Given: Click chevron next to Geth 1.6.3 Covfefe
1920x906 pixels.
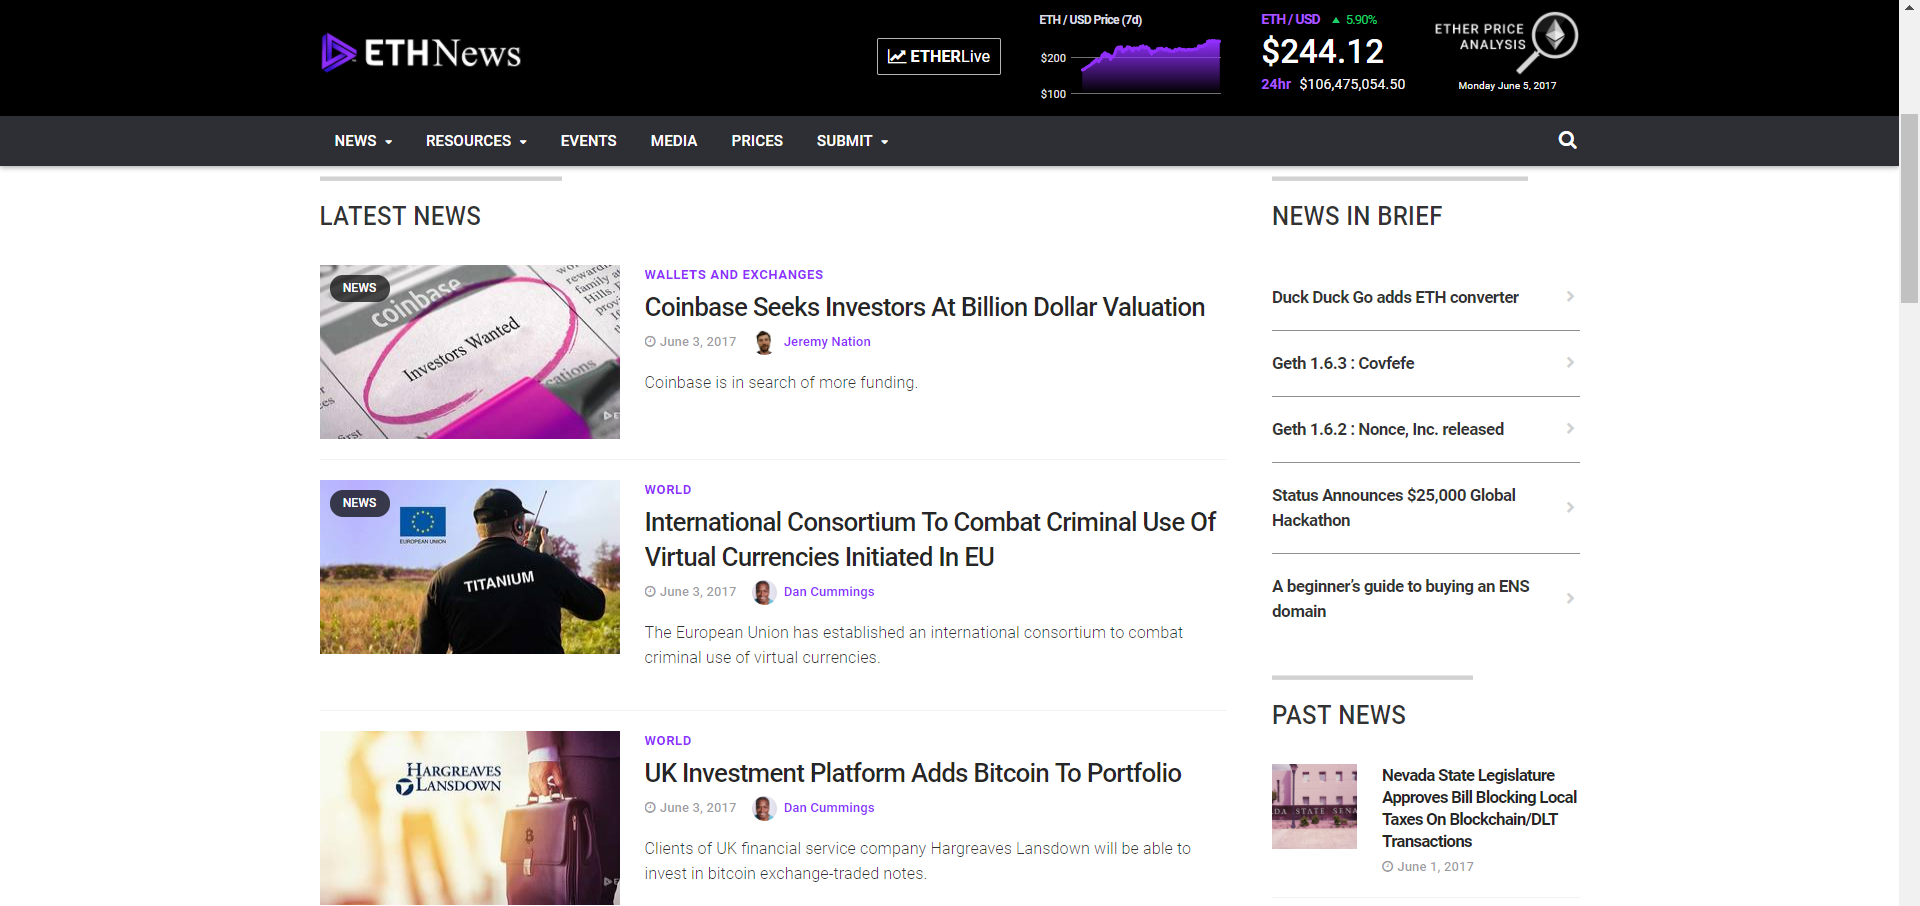Looking at the screenshot, I should [1570, 363].
